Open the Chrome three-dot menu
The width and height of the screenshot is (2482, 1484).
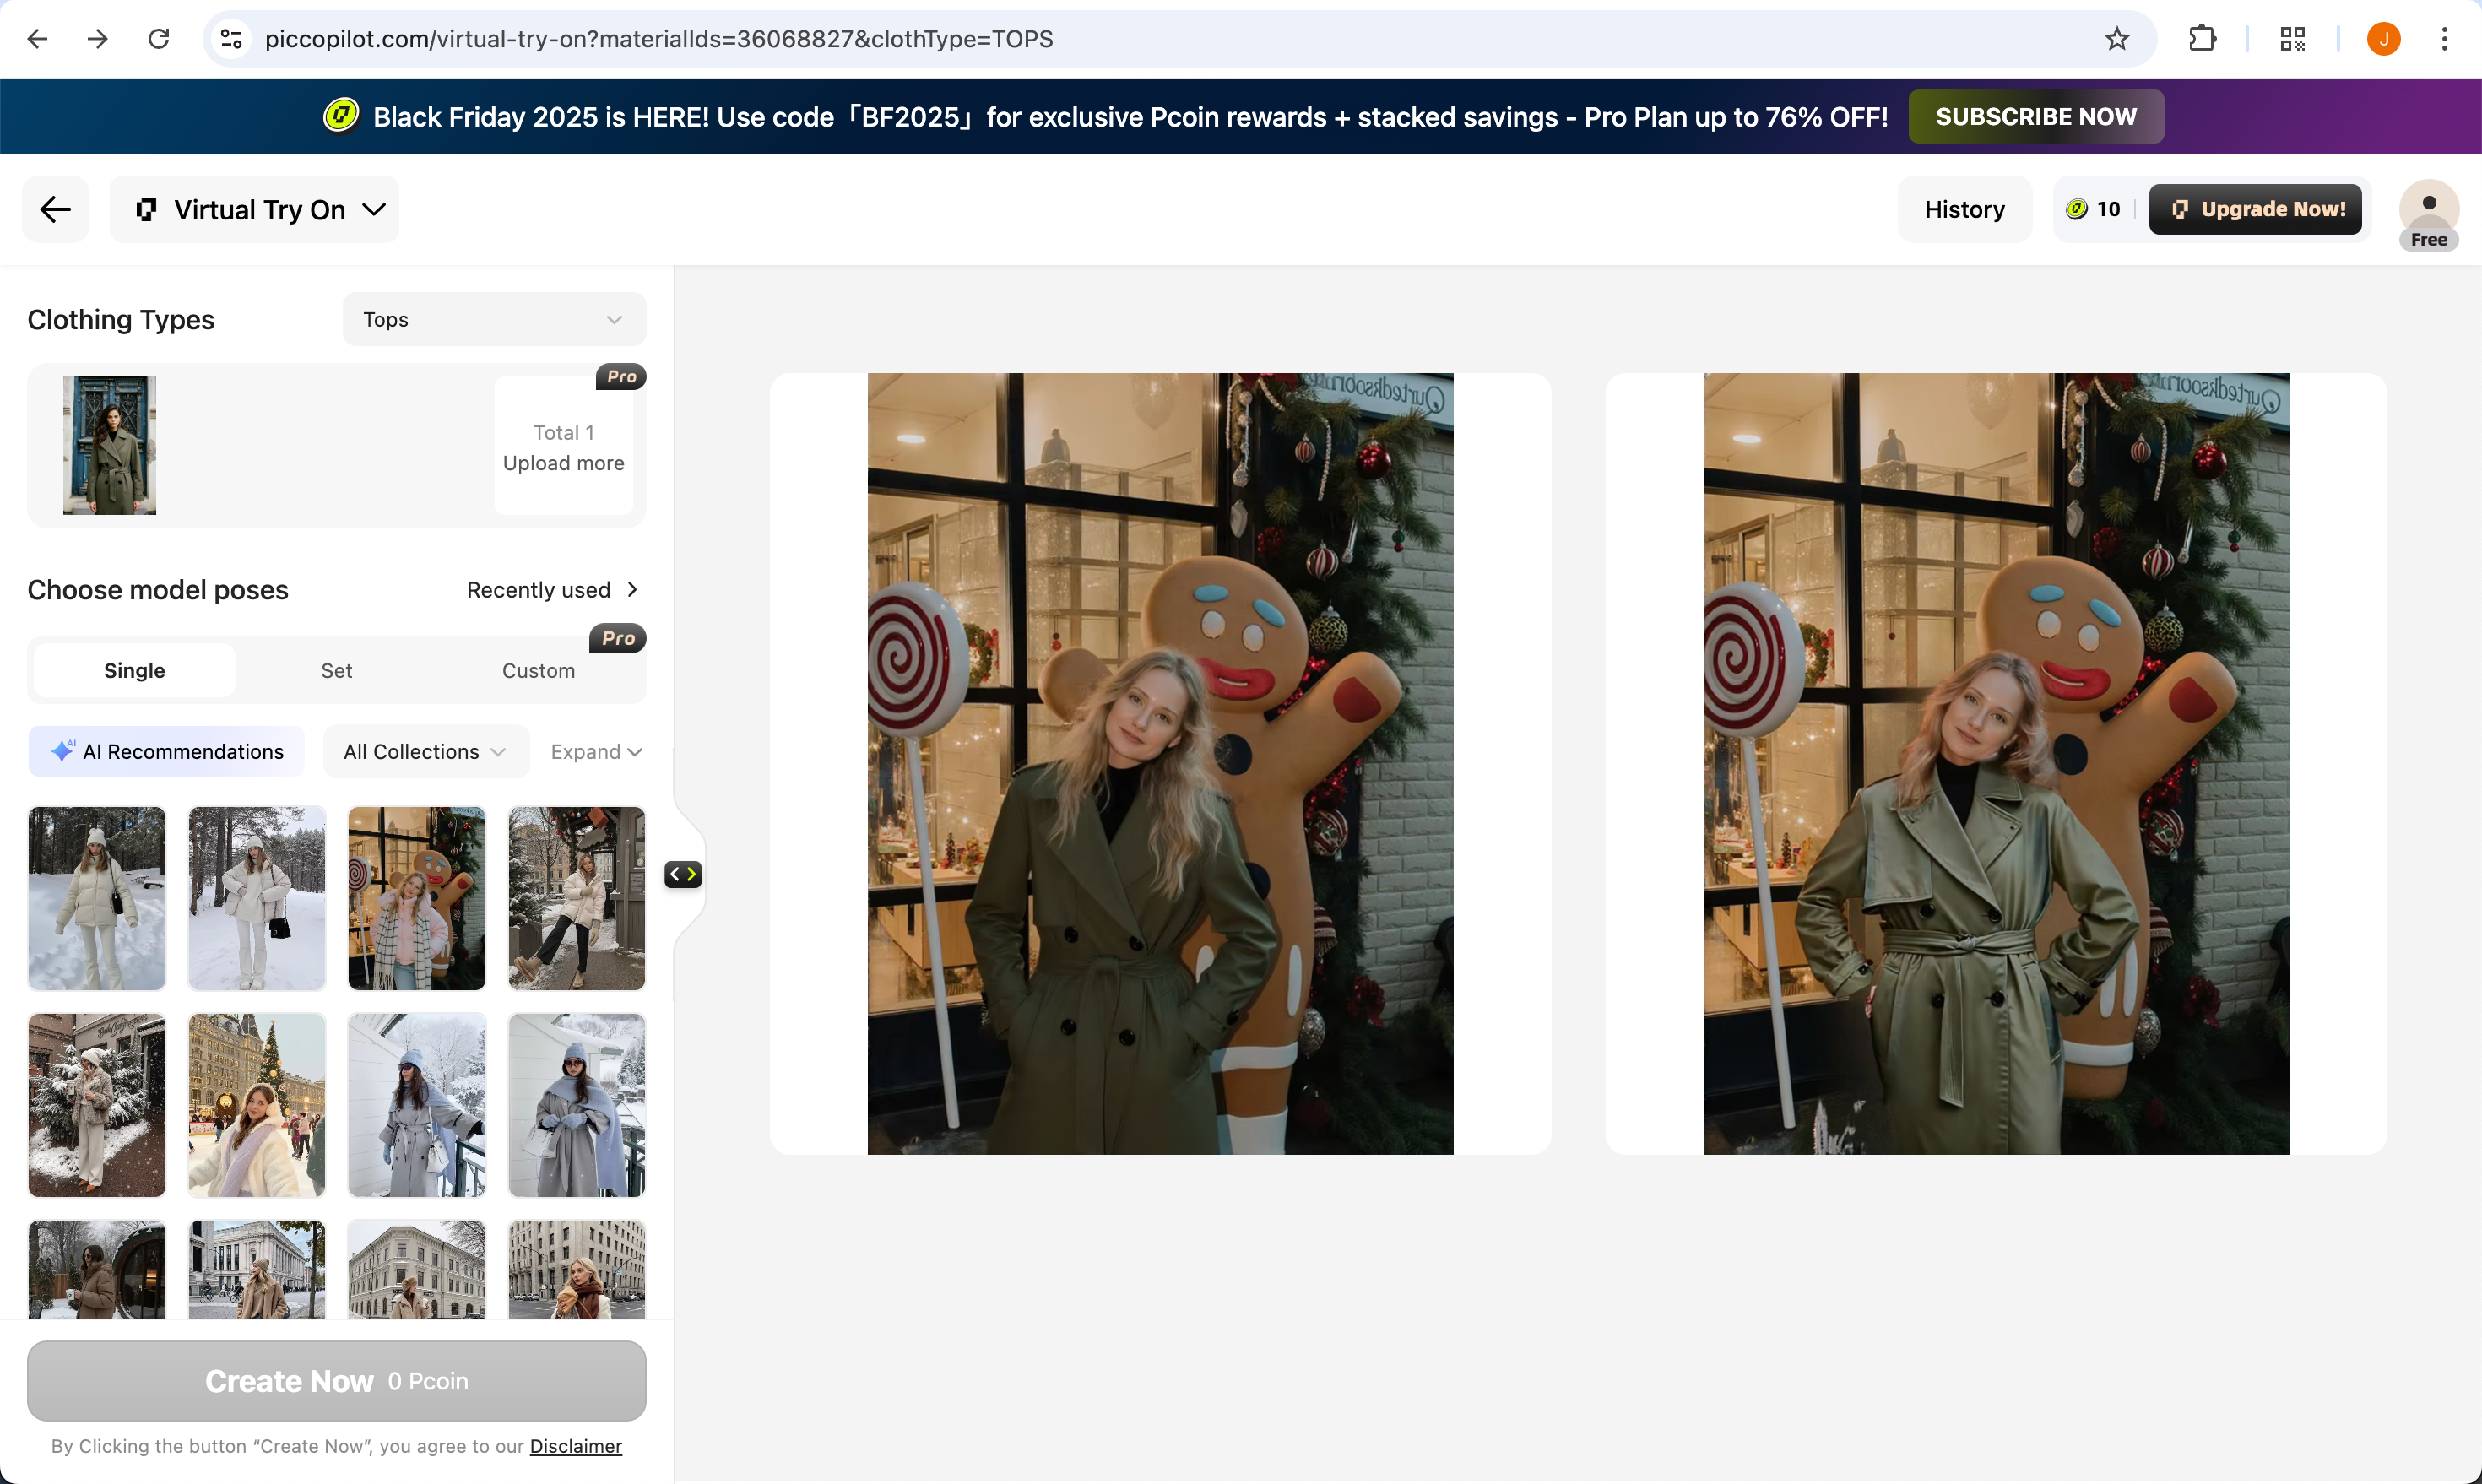click(2444, 39)
